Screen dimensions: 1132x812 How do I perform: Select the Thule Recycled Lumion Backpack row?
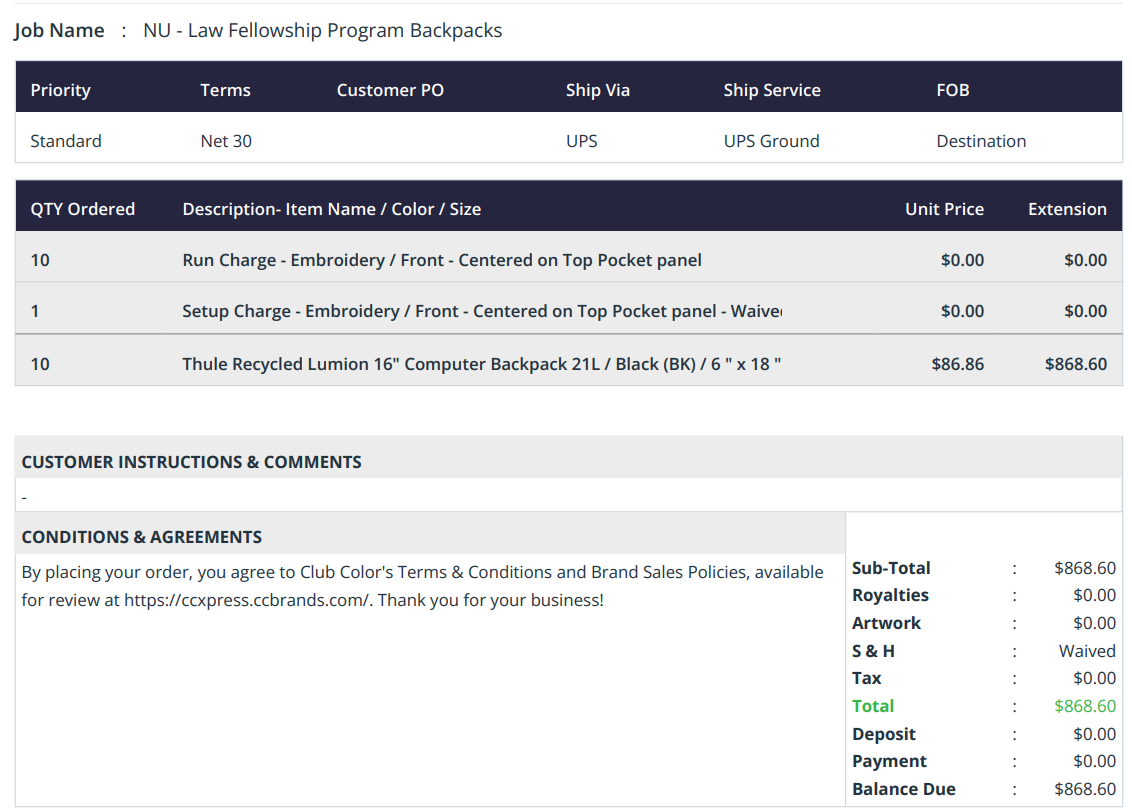[x=569, y=364]
